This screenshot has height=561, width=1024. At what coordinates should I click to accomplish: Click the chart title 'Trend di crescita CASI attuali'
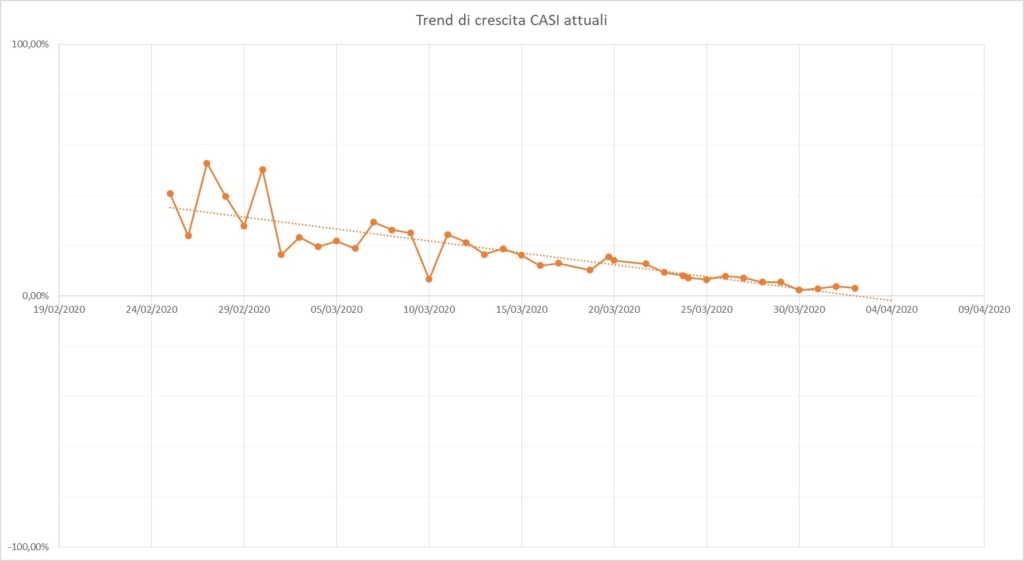pyautogui.click(x=511, y=20)
